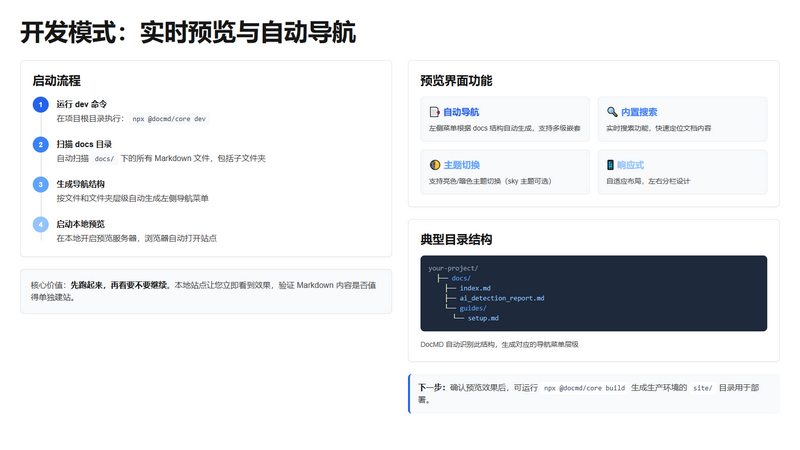Click step title 启动本地预览
The width and height of the screenshot is (800, 450).
click(x=81, y=223)
